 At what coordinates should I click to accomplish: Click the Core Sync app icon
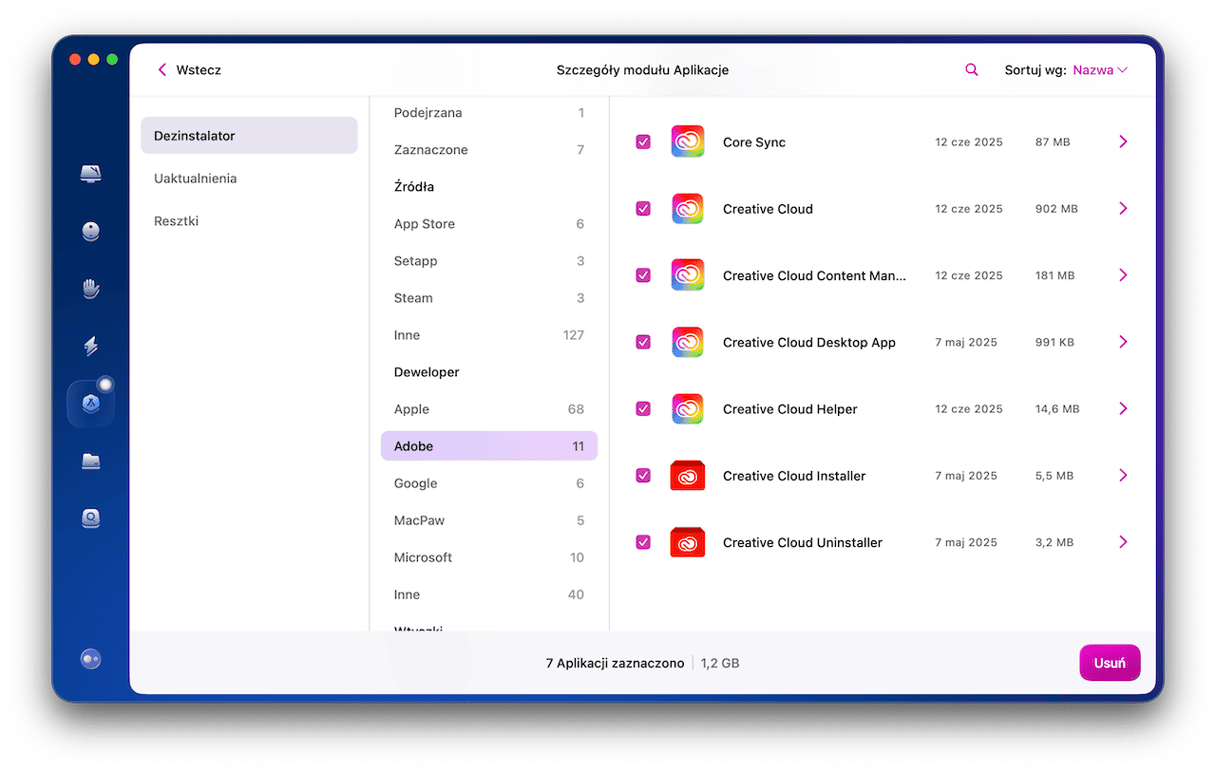click(687, 142)
